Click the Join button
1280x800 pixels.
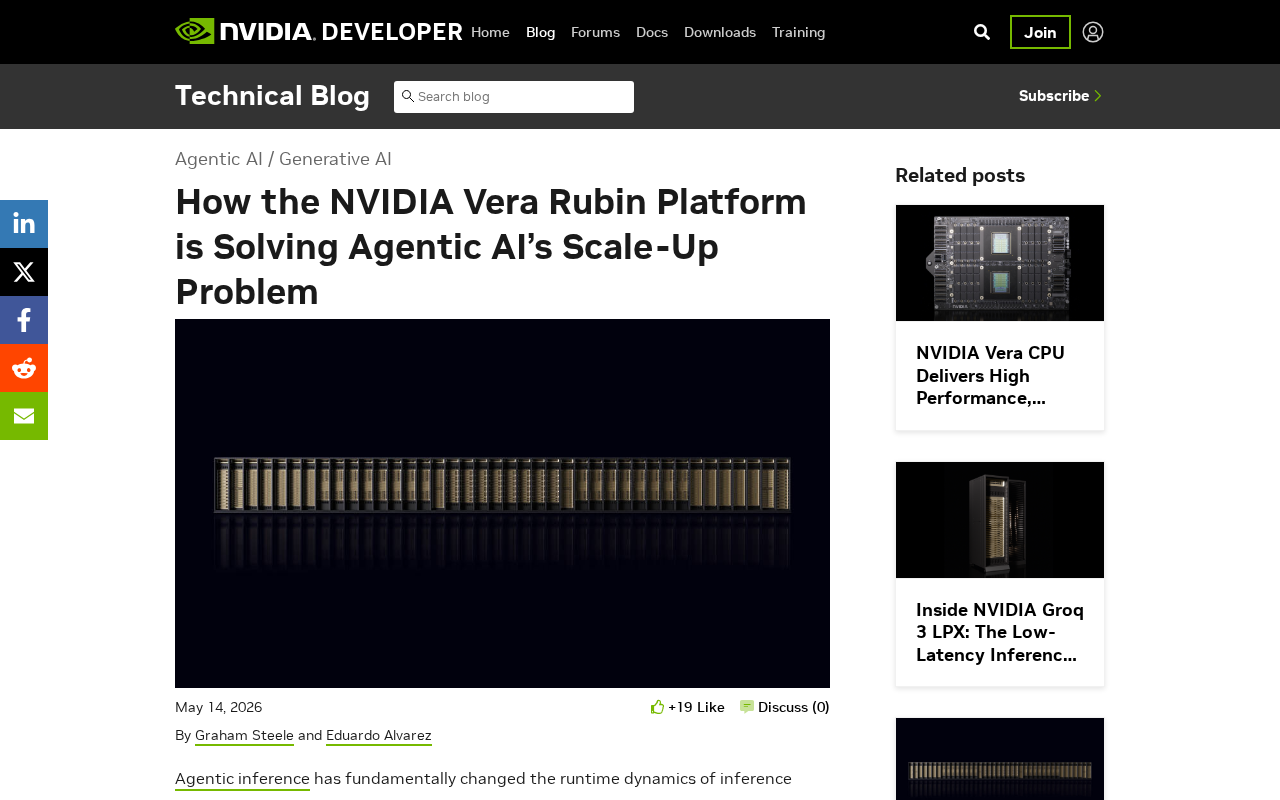1040,32
